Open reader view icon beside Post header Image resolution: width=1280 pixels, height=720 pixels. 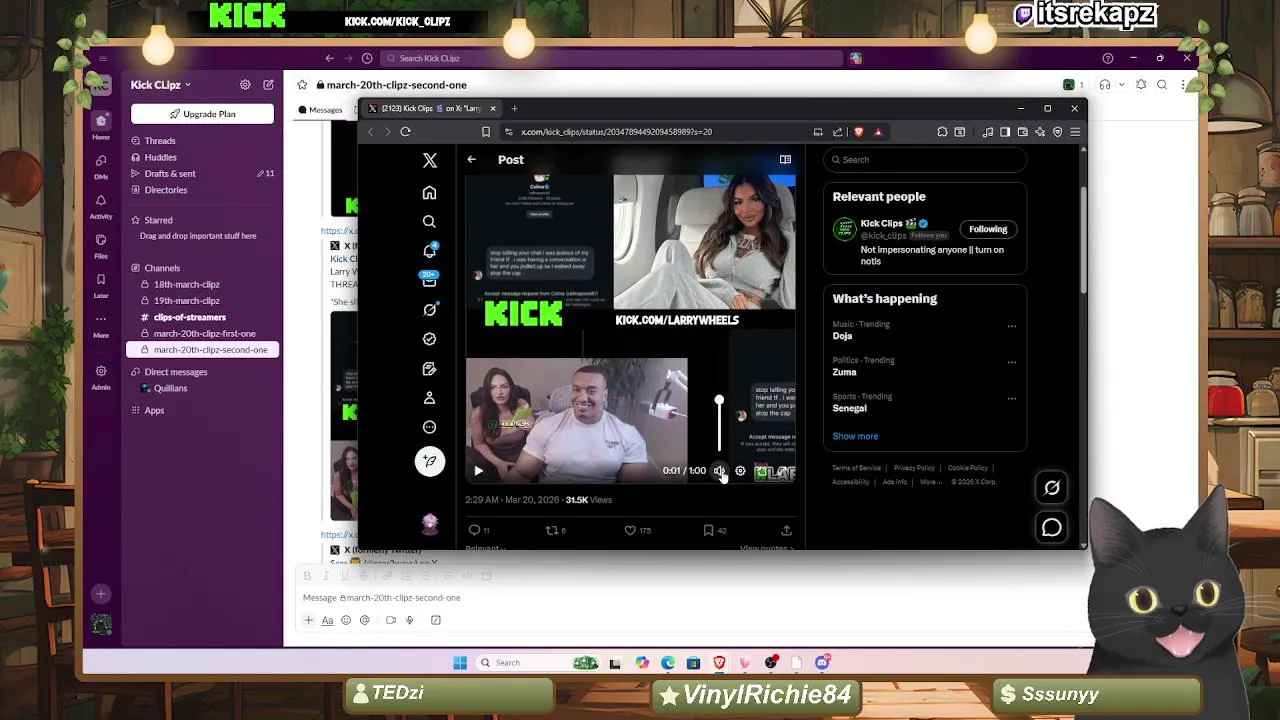[x=785, y=159]
